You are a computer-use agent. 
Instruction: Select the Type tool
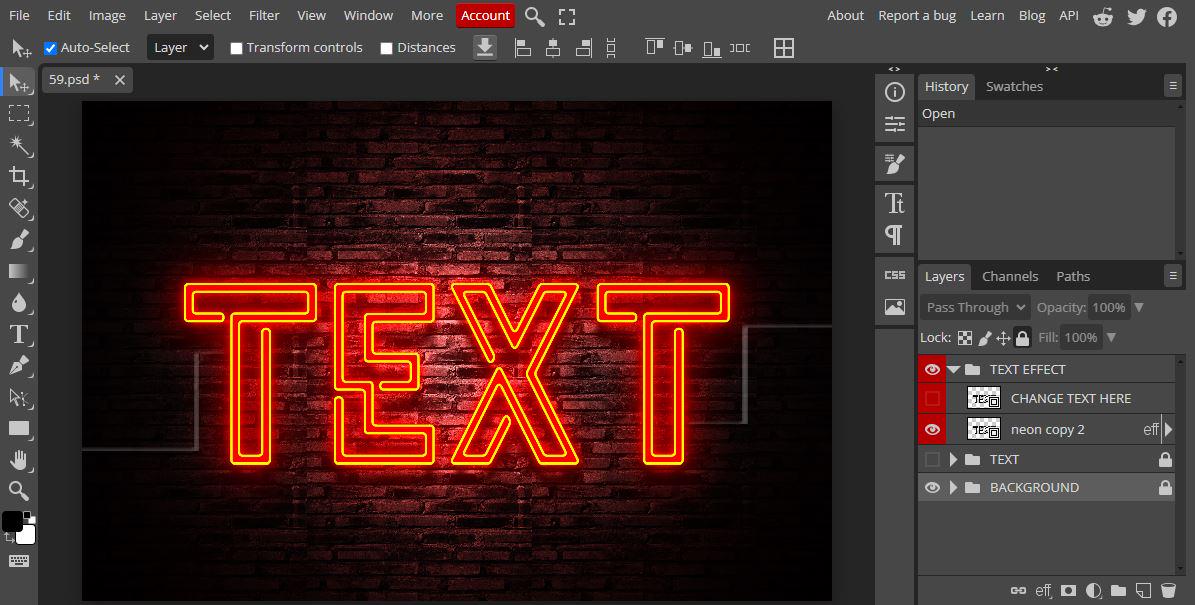click(20, 335)
